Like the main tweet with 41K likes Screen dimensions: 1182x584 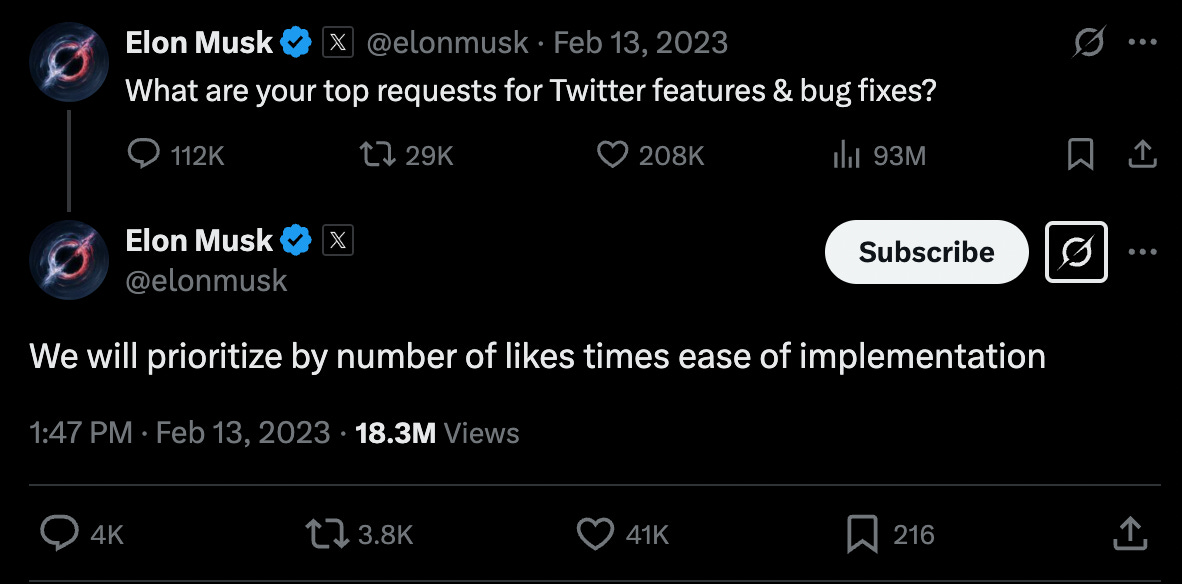click(623, 534)
